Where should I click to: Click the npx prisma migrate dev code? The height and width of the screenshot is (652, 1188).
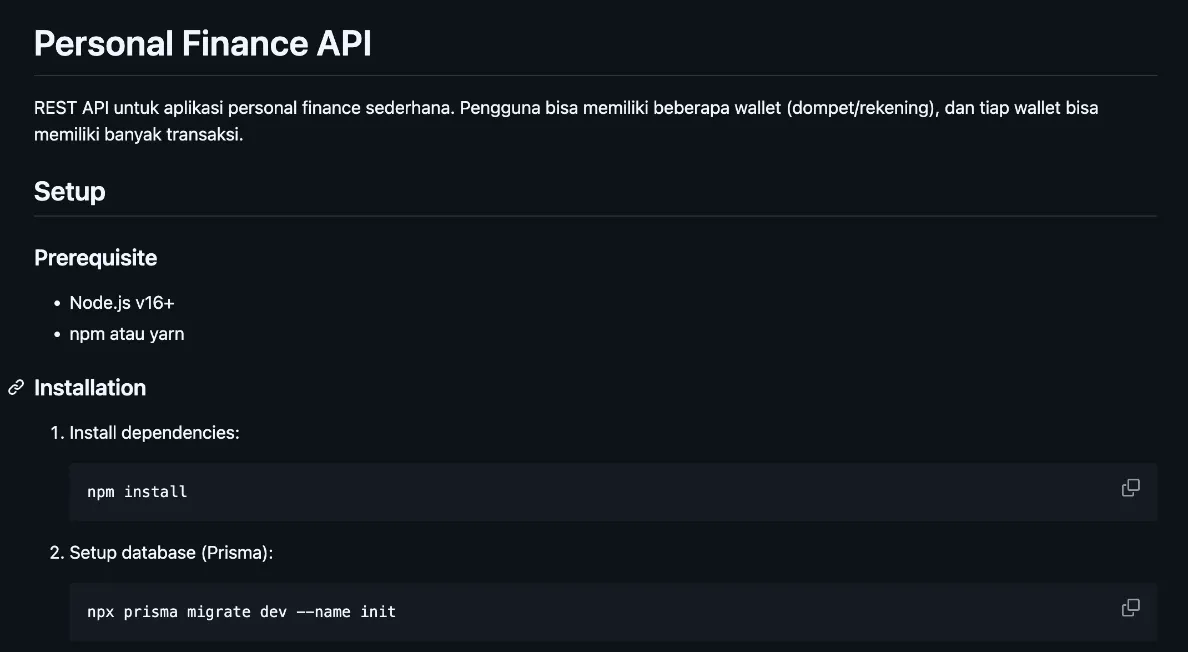tap(242, 612)
